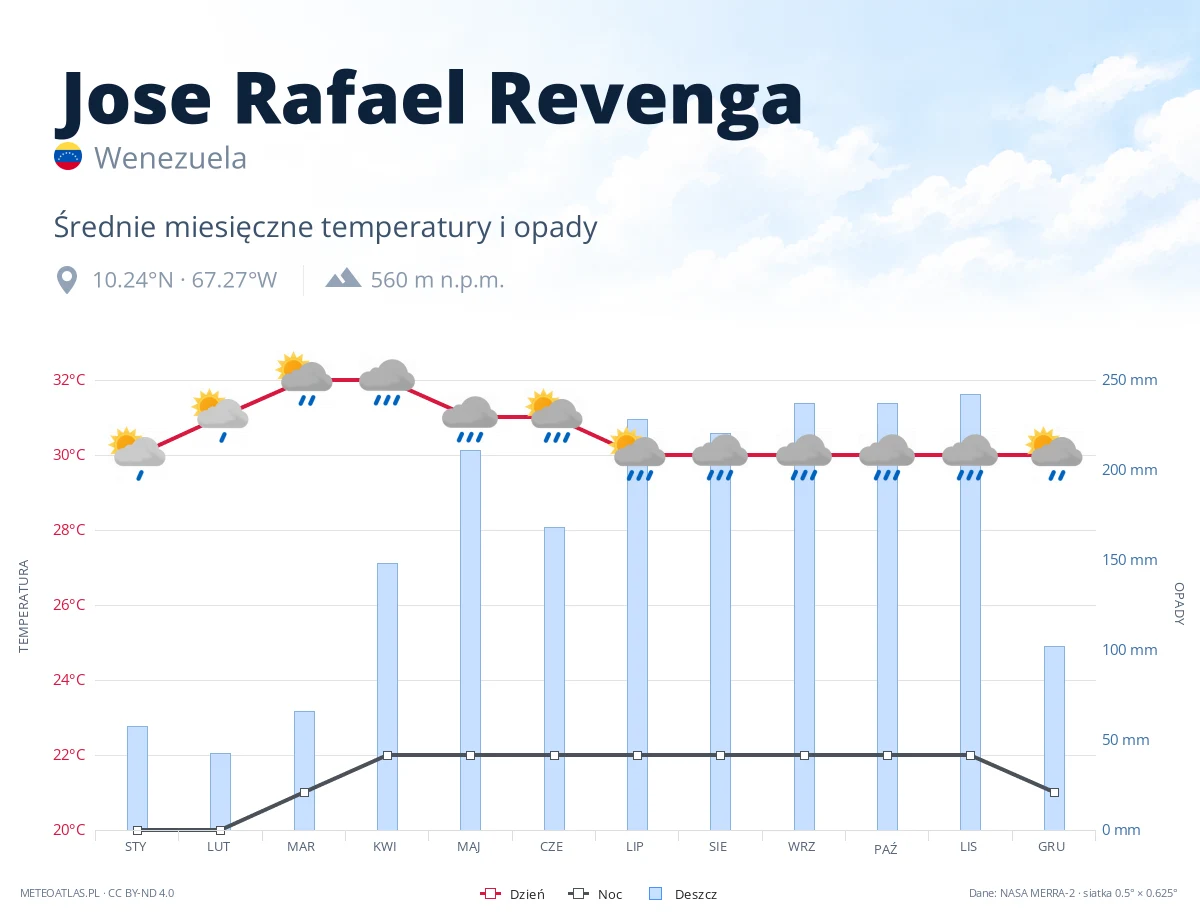Click the MAJ precipitation bar
This screenshot has width=1200, height=920.
click(470, 640)
